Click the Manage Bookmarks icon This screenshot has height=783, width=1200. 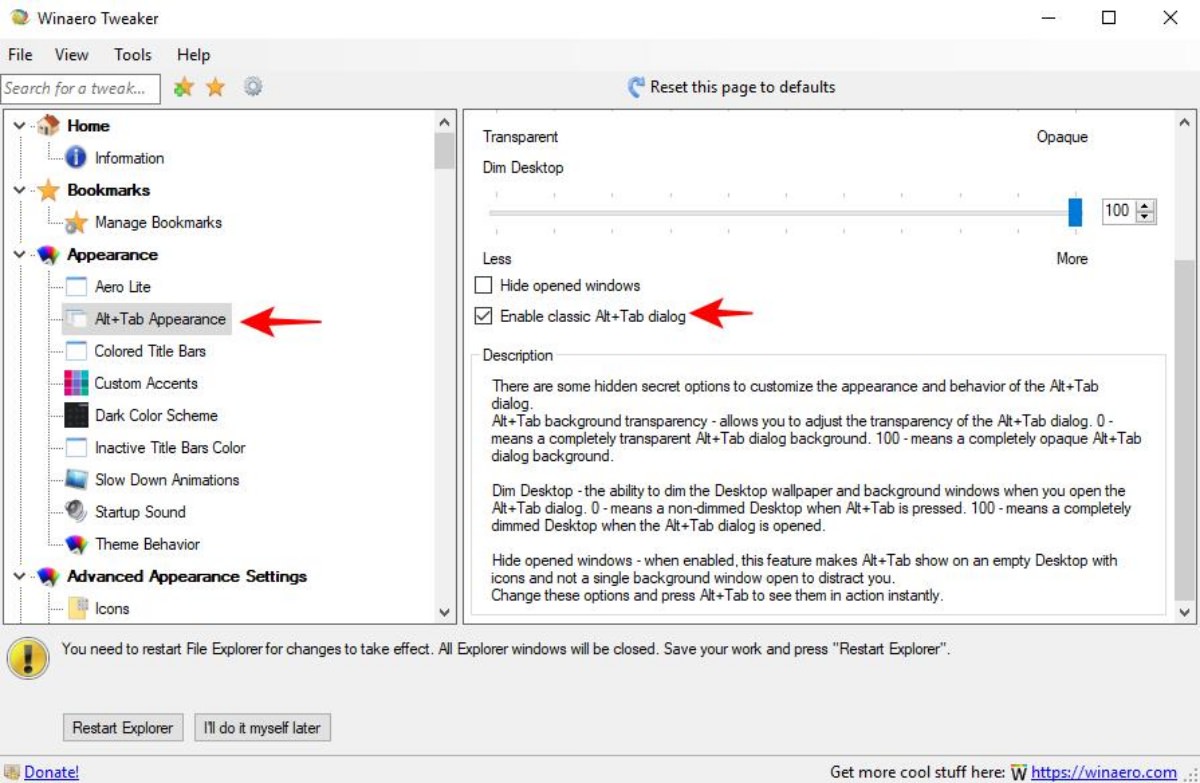[76, 222]
